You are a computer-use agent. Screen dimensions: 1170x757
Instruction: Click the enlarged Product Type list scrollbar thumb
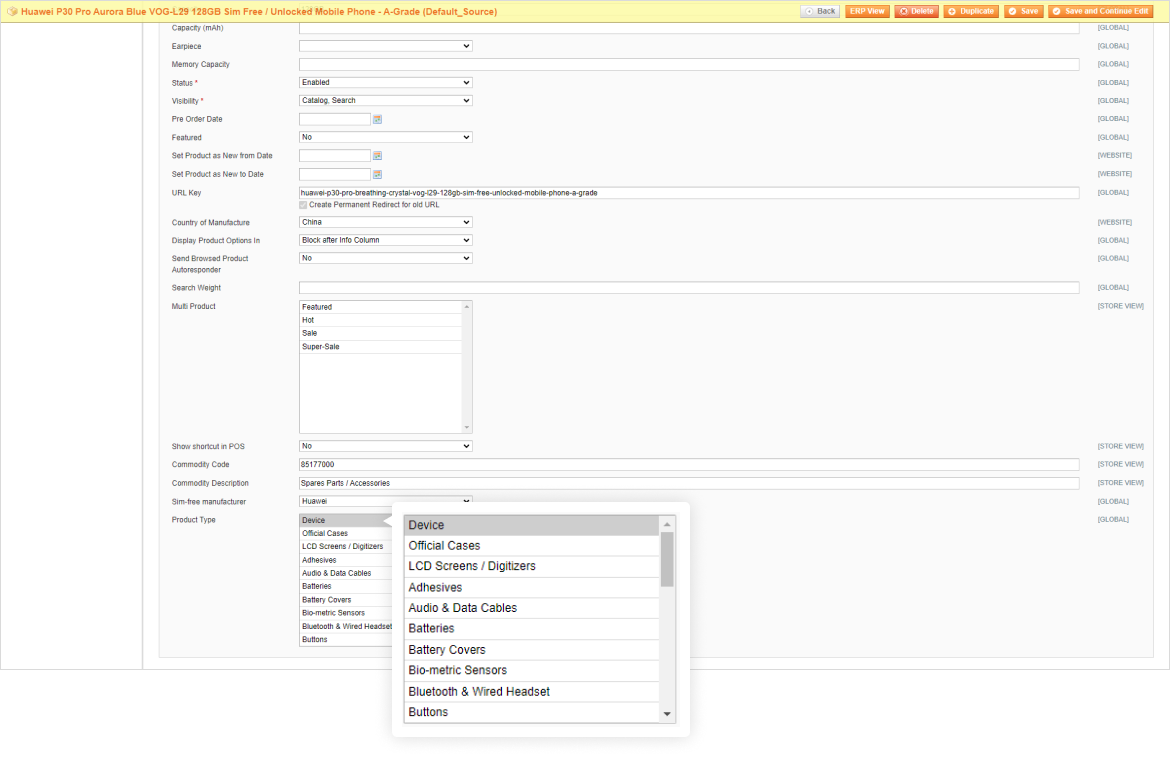(667, 559)
